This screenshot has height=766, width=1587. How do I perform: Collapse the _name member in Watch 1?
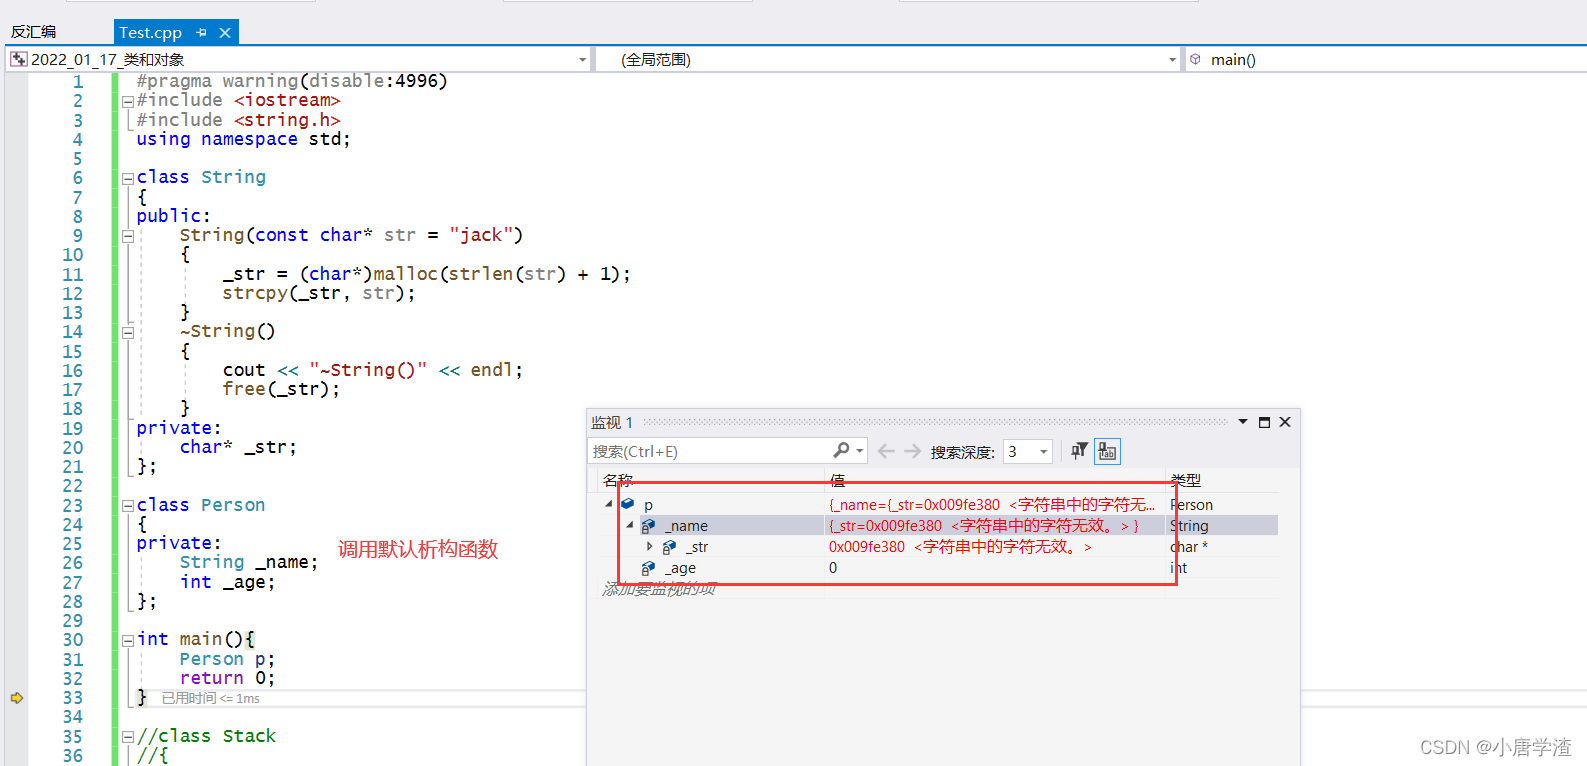click(x=630, y=525)
